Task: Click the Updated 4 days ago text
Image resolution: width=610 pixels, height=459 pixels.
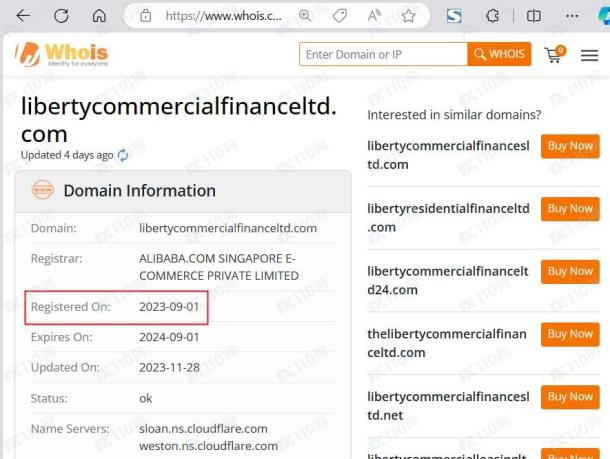Action: [67, 155]
